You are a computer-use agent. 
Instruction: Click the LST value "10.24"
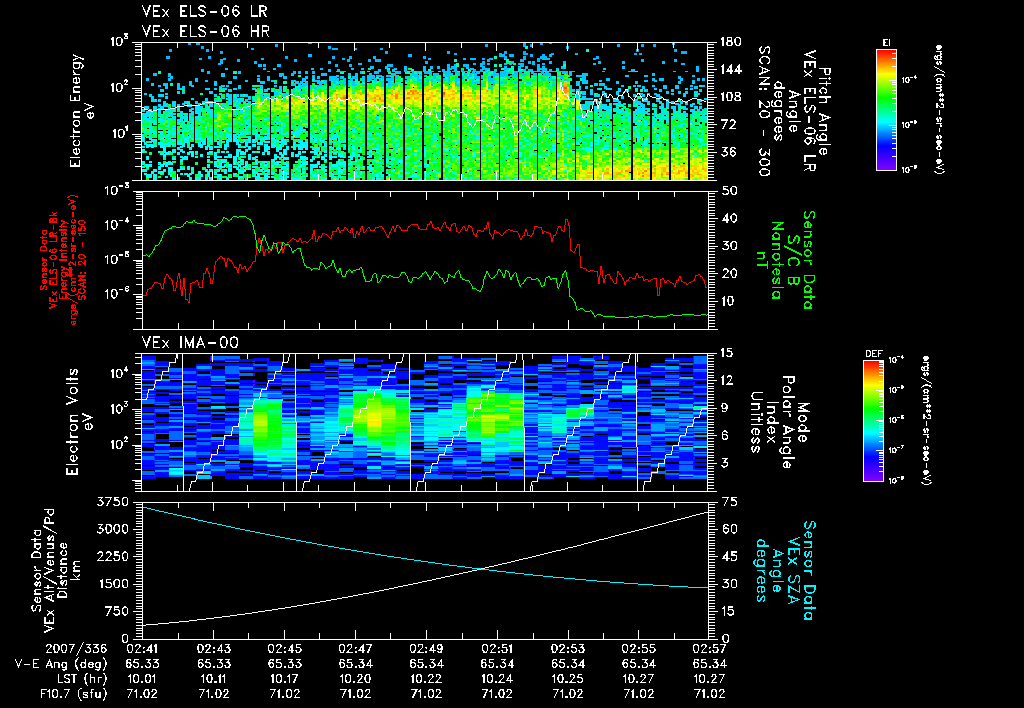click(x=497, y=679)
